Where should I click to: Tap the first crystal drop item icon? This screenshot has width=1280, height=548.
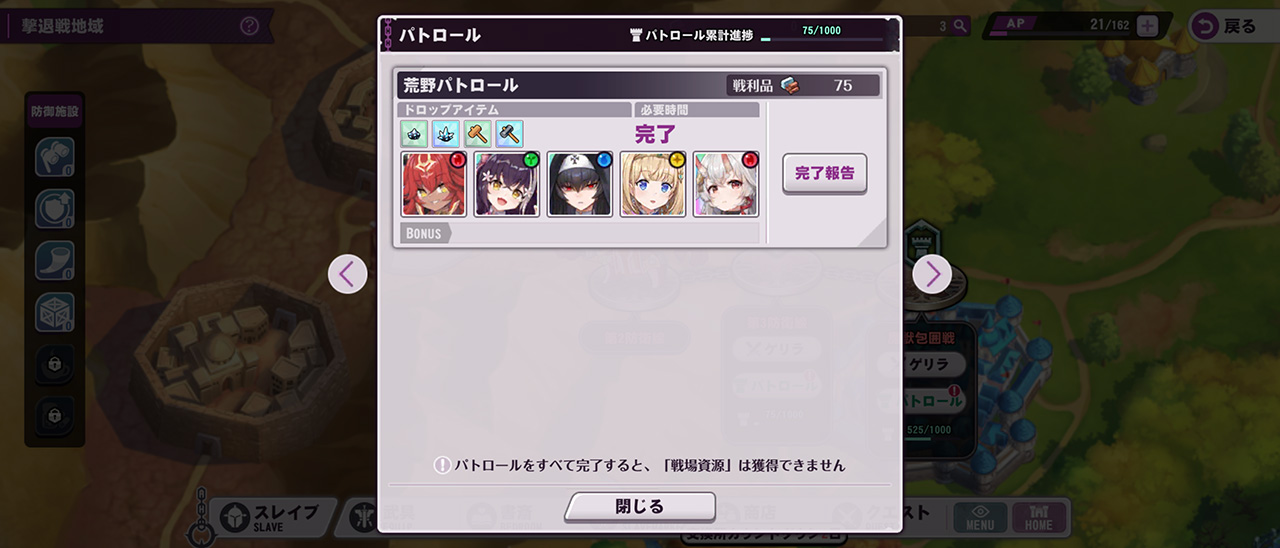coord(414,133)
